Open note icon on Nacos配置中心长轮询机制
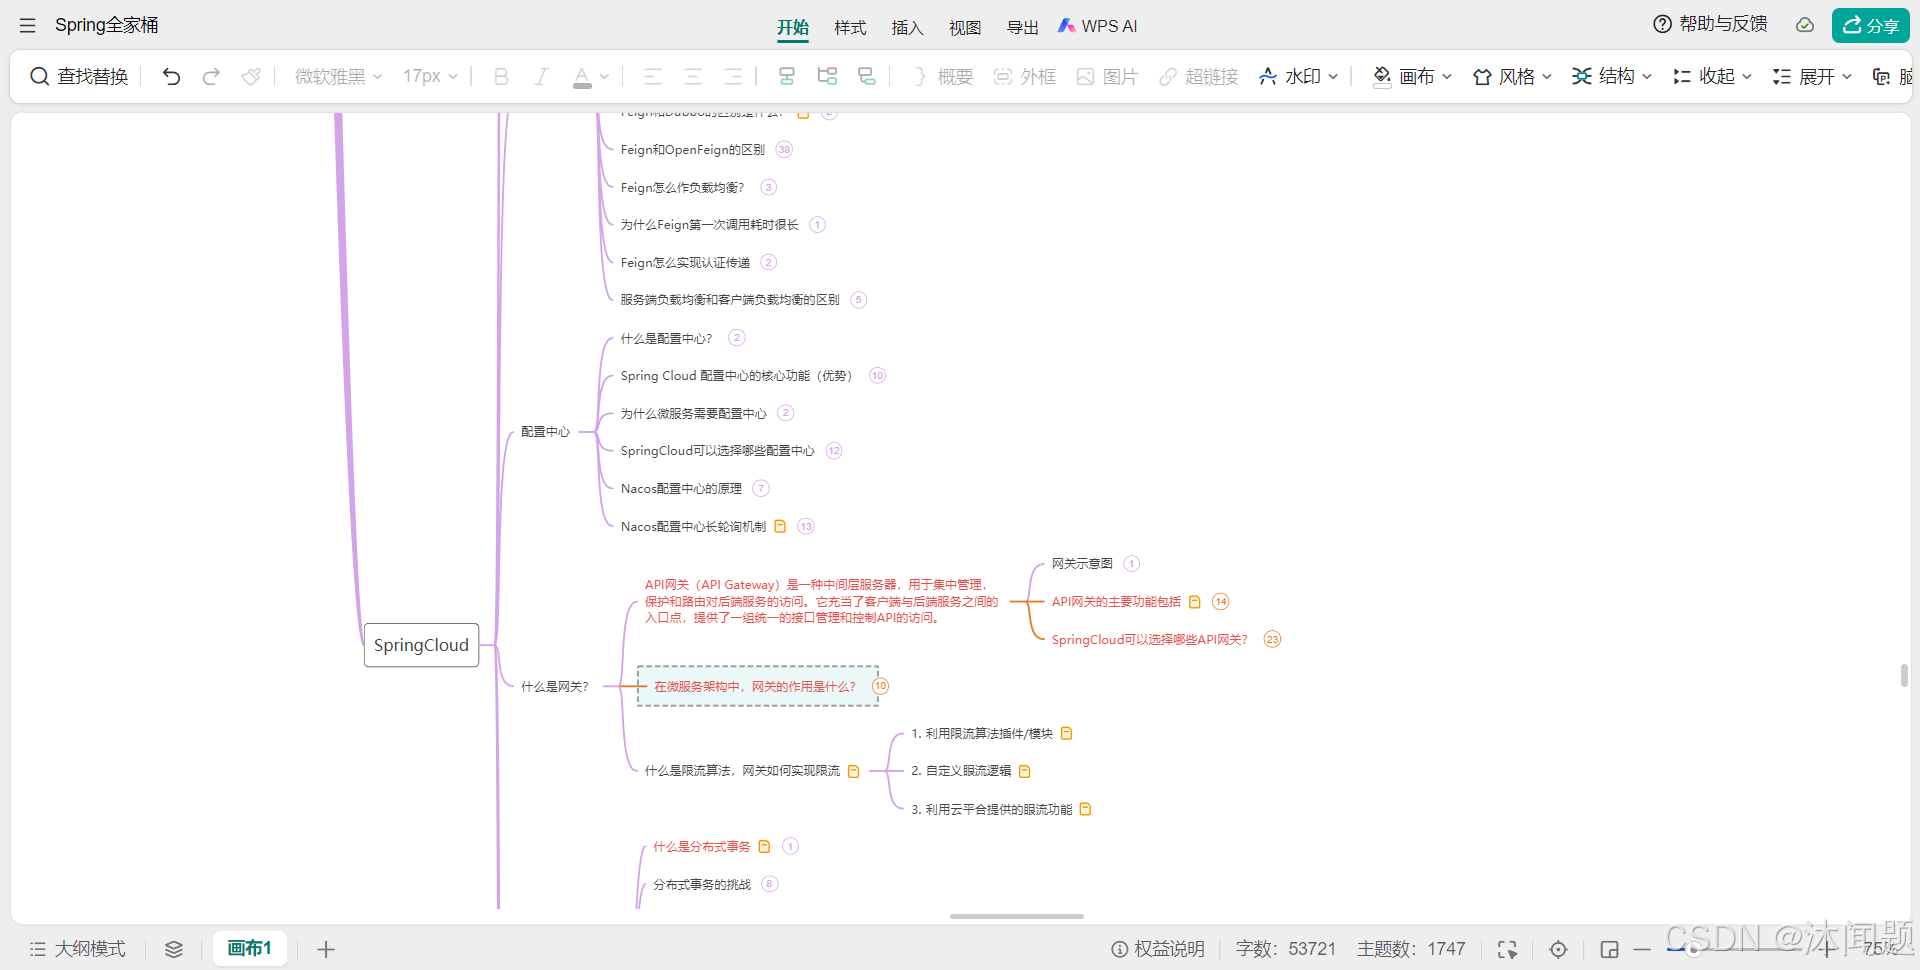Viewport: 1920px width, 970px height. point(780,526)
